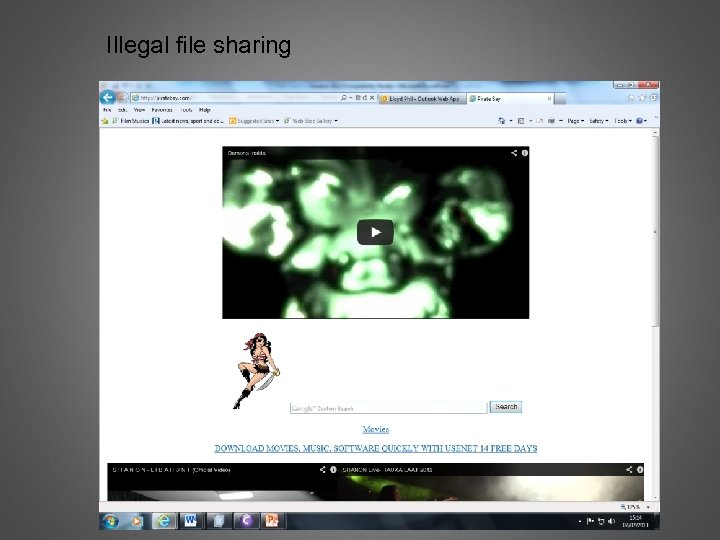Click the Search button

point(506,407)
